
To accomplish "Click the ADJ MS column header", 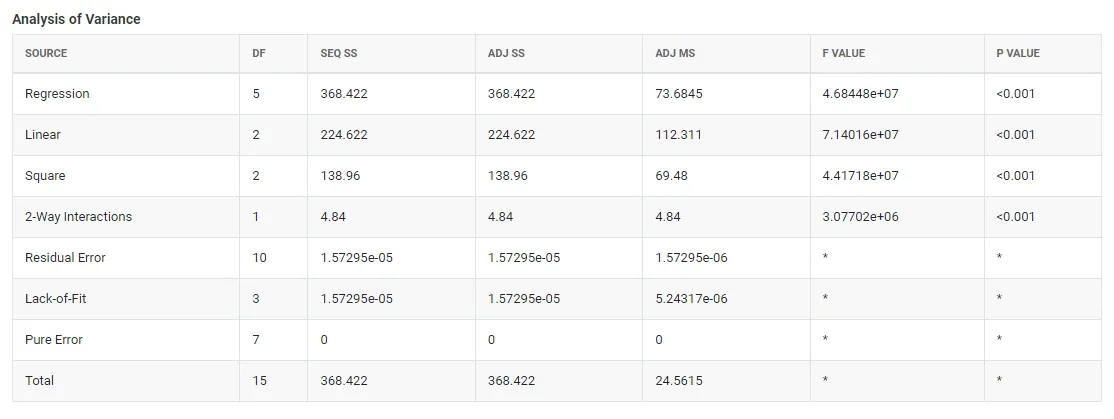I will (675, 53).
